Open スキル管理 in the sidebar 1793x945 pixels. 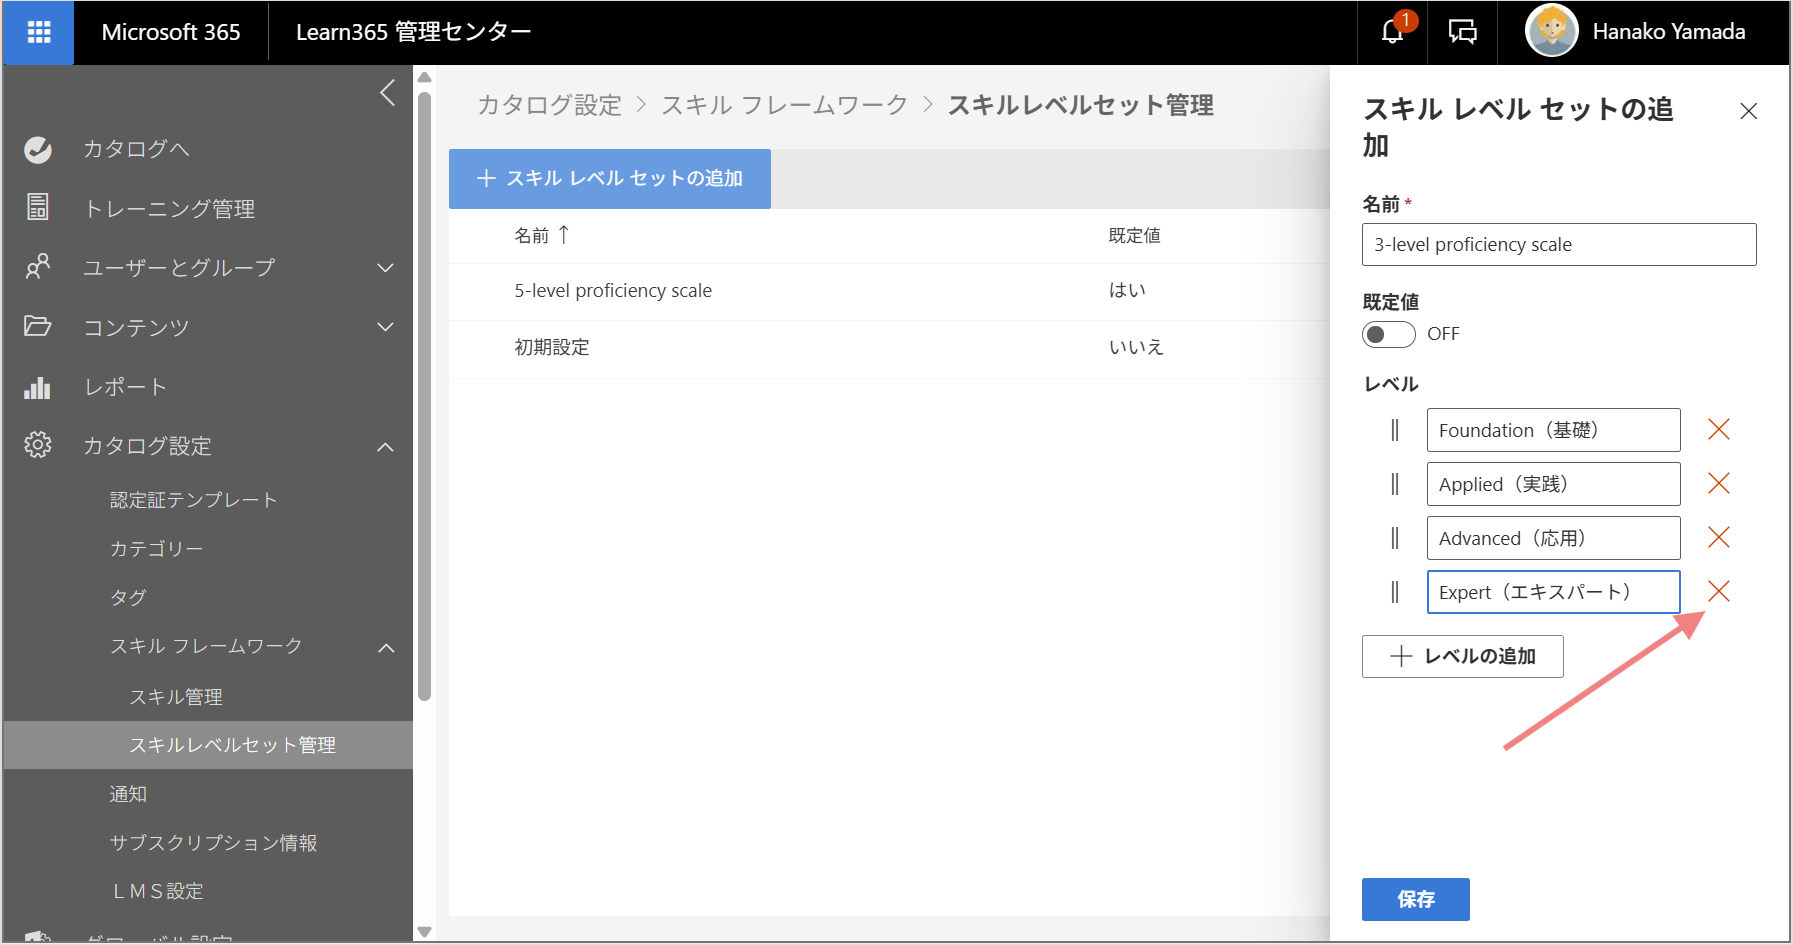(x=176, y=697)
